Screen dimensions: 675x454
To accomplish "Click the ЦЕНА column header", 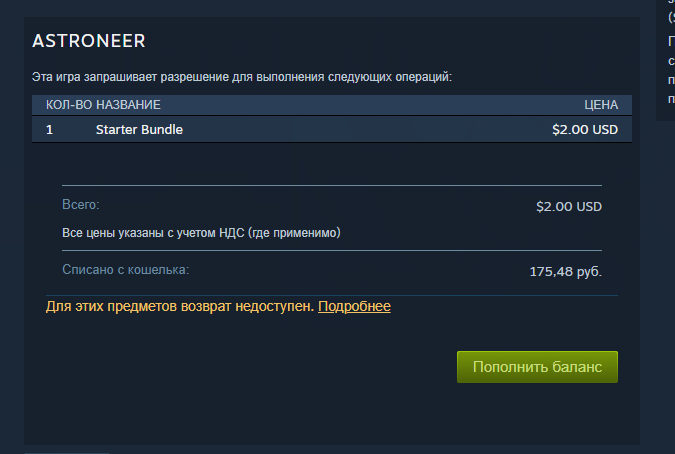I will click(601, 105).
